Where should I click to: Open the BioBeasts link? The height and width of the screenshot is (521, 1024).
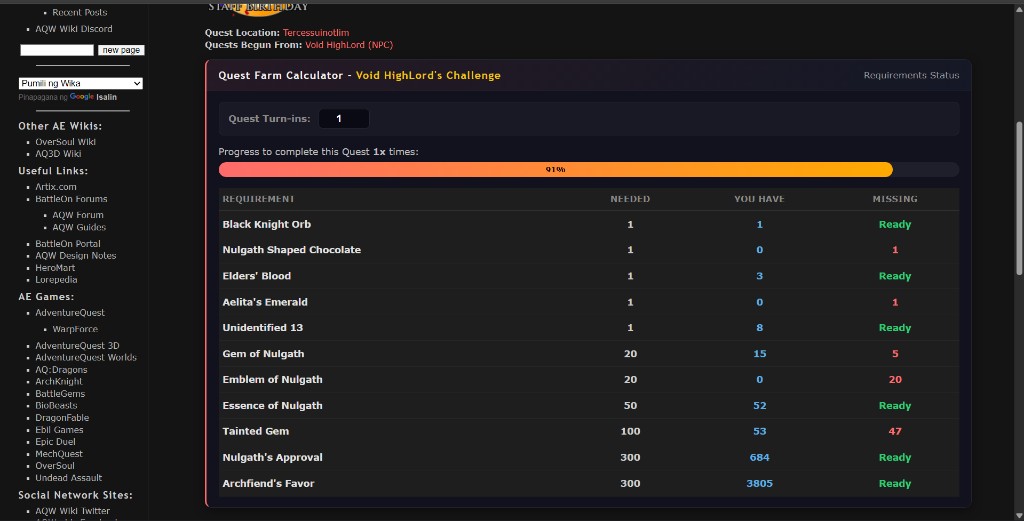click(56, 405)
